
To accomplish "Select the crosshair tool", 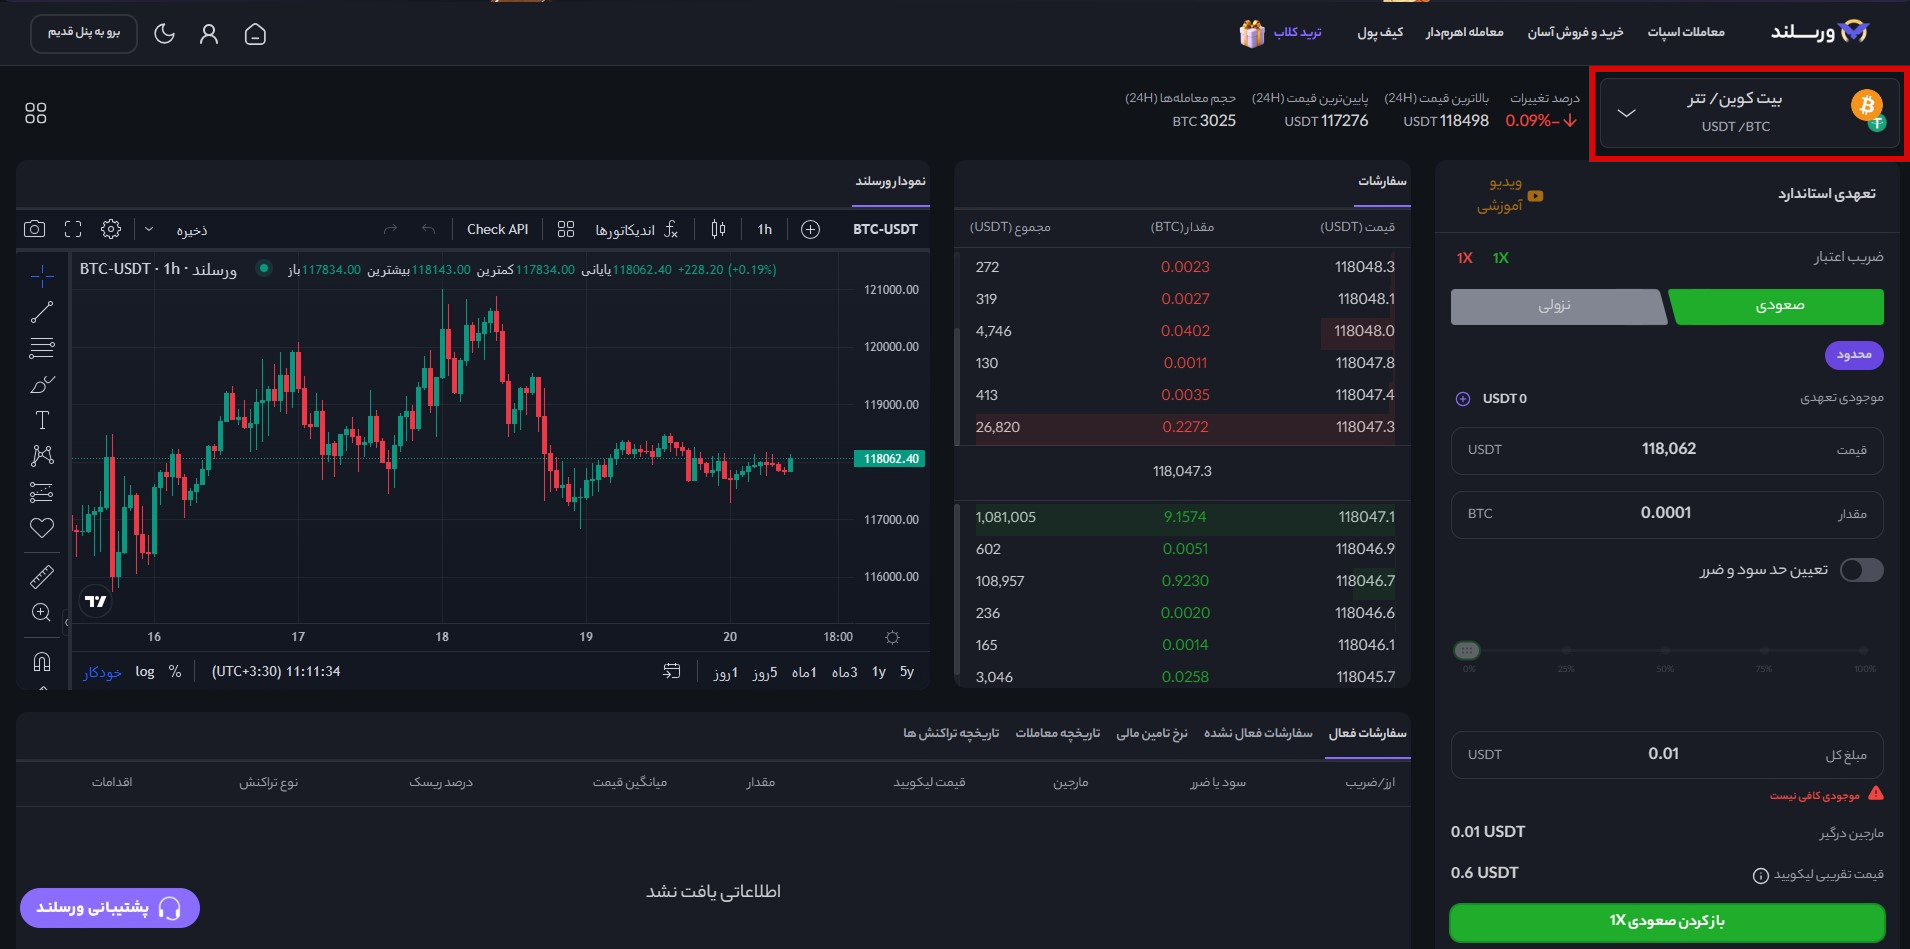I will (x=41, y=274).
